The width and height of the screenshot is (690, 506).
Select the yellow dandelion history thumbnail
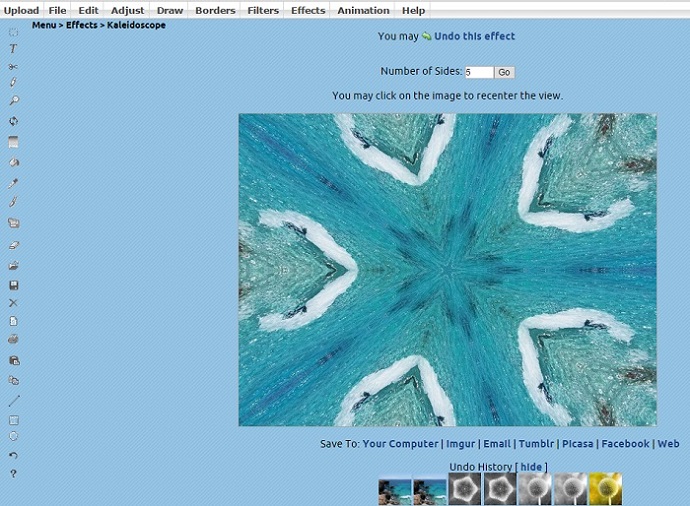click(x=605, y=489)
